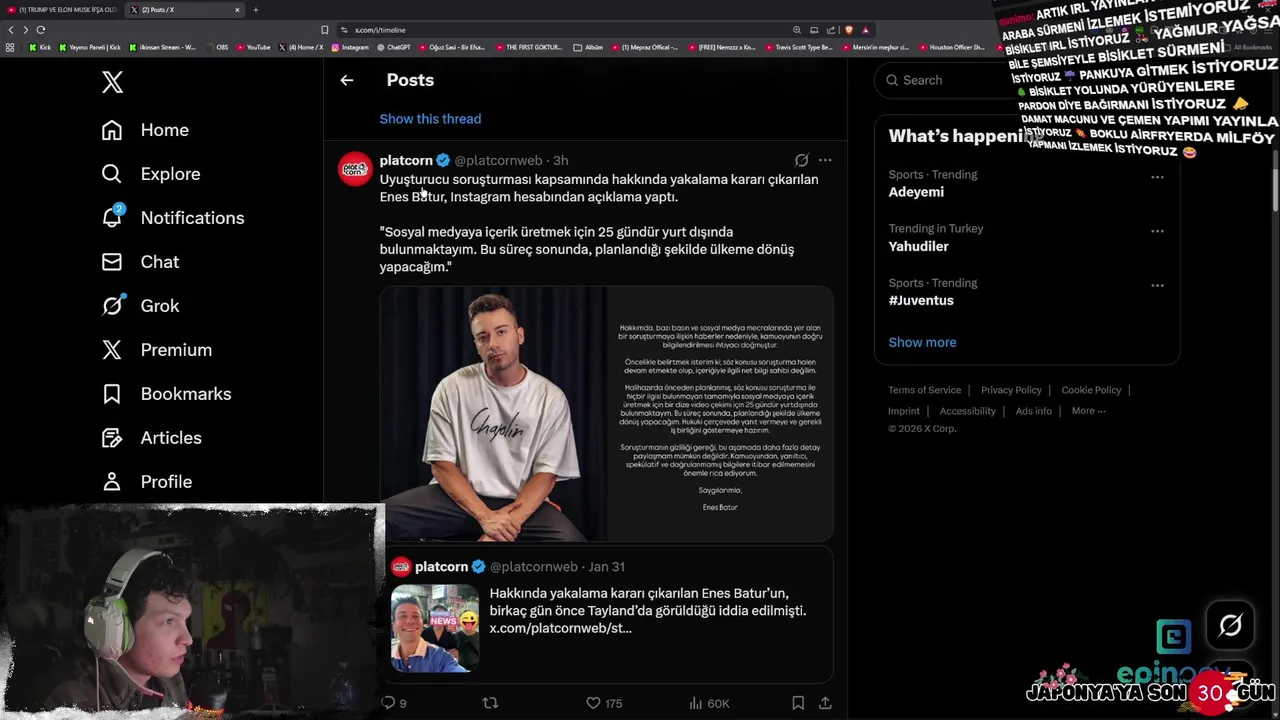This screenshot has height=720, width=1280.
Task: Click the X logo in the sidebar
Action: click(x=112, y=82)
